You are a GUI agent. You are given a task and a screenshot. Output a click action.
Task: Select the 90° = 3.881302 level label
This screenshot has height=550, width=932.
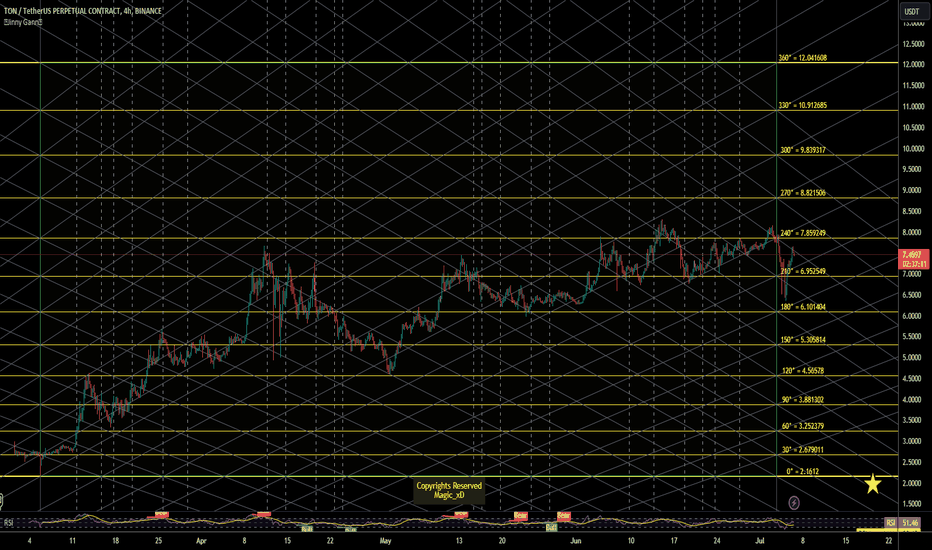pyautogui.click(x=802, y=400)
